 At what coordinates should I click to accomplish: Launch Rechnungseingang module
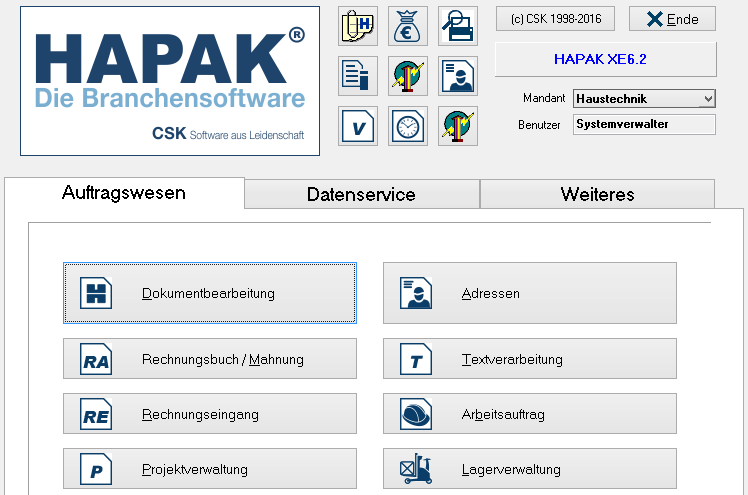[210, 413]
